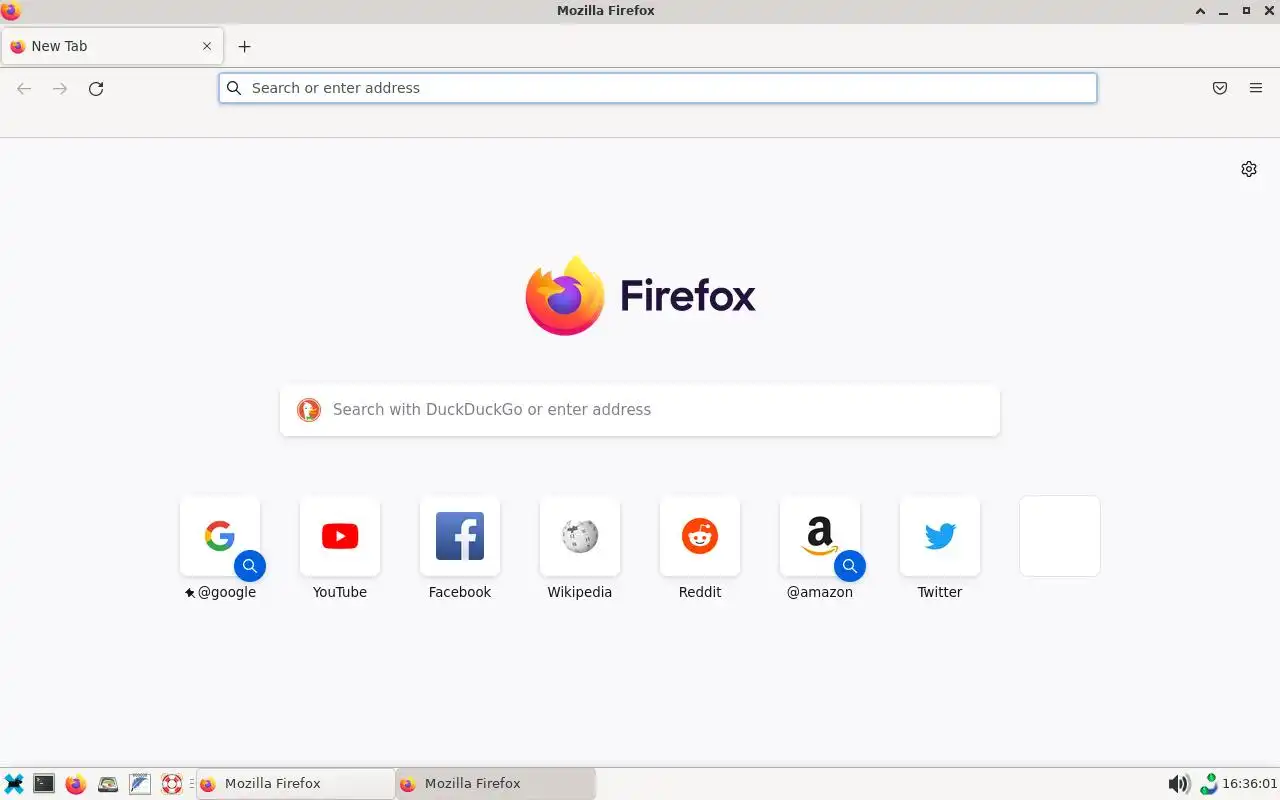Click the Firefox logo in the title bar
Image resolution: width=1280 pixels, height=800 pixels.
[x=11, y=11]
